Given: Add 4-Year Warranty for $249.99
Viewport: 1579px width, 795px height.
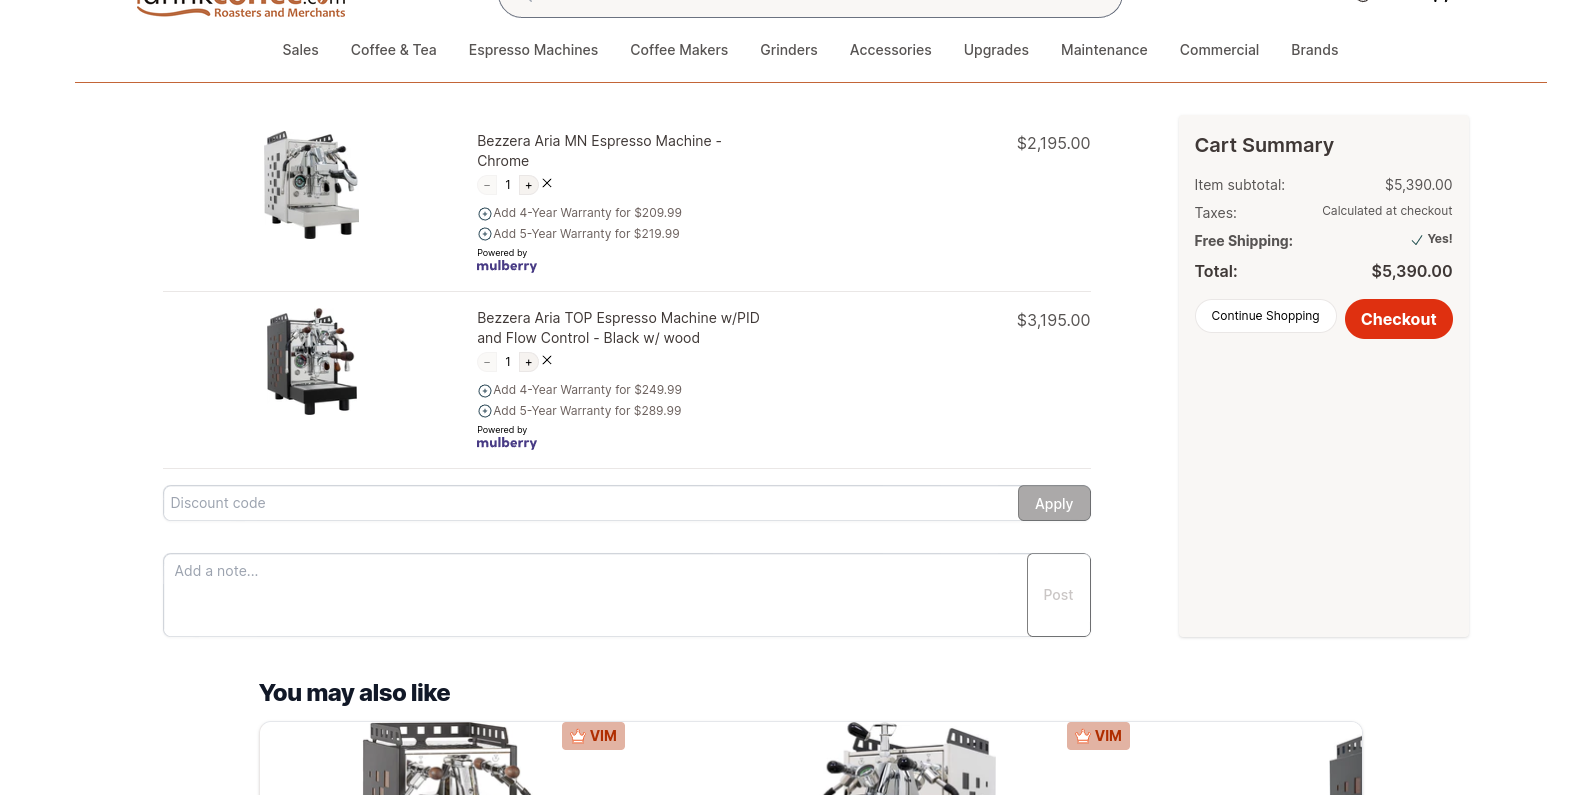Looking at the screenshot, I should pyautogui.click(x=580, y=390).
